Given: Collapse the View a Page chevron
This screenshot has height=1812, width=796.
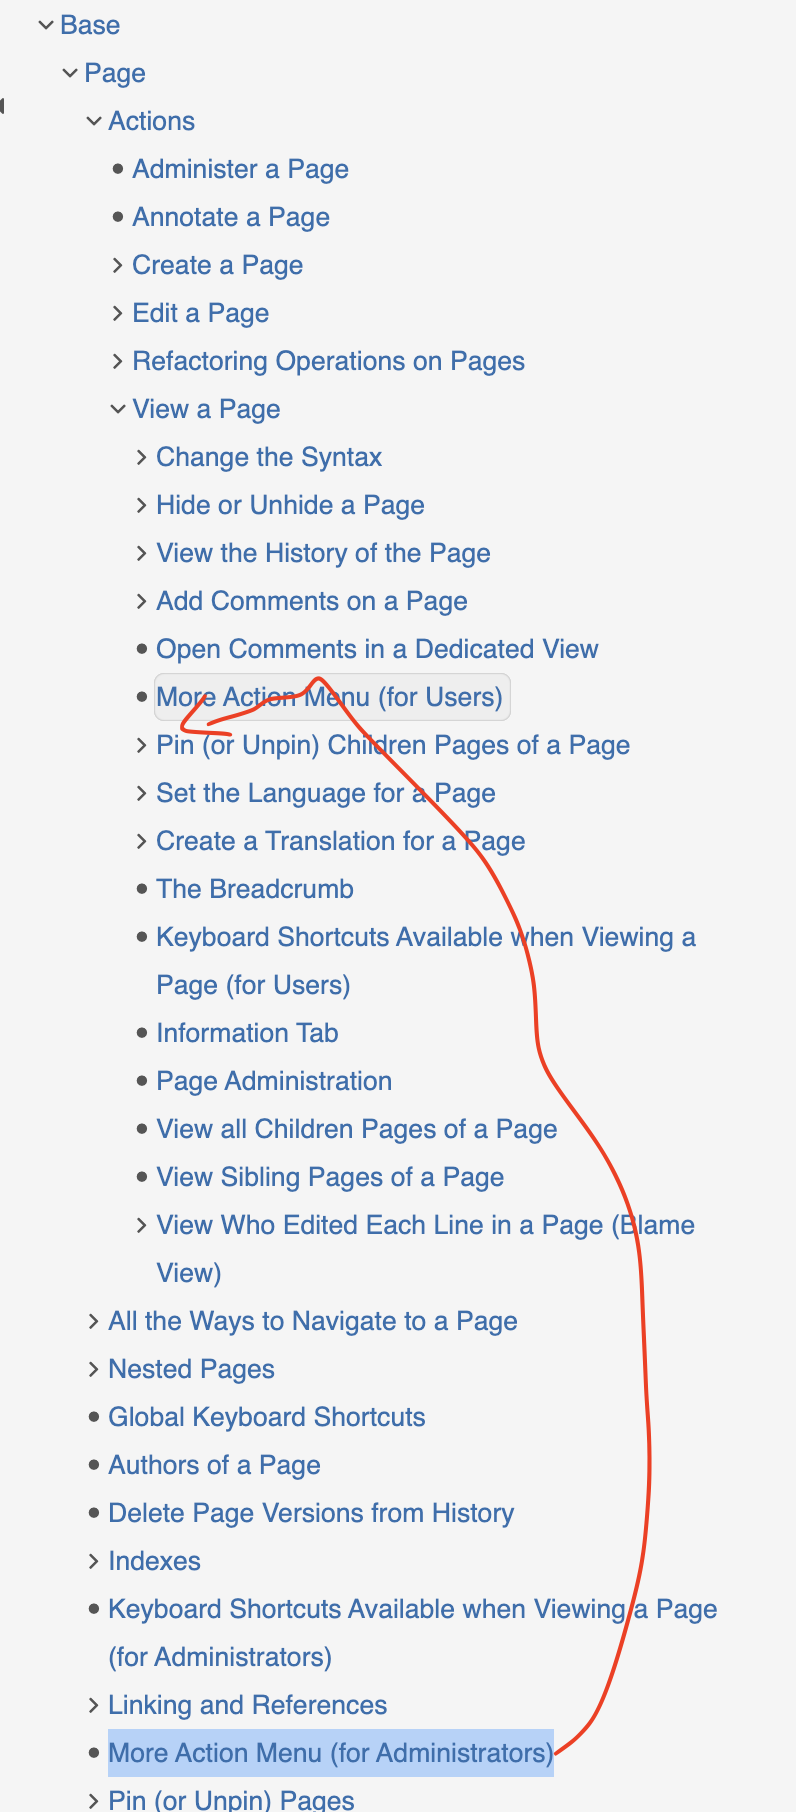Looking at the screenshot, I should (x=118, y=409).
